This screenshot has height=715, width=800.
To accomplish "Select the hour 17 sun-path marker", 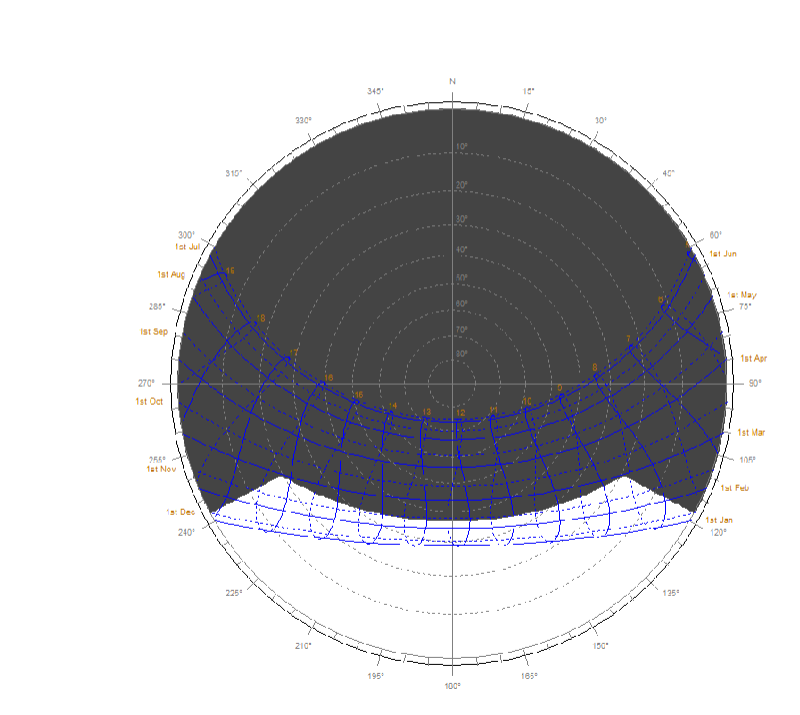I will [x=294, y=352].
